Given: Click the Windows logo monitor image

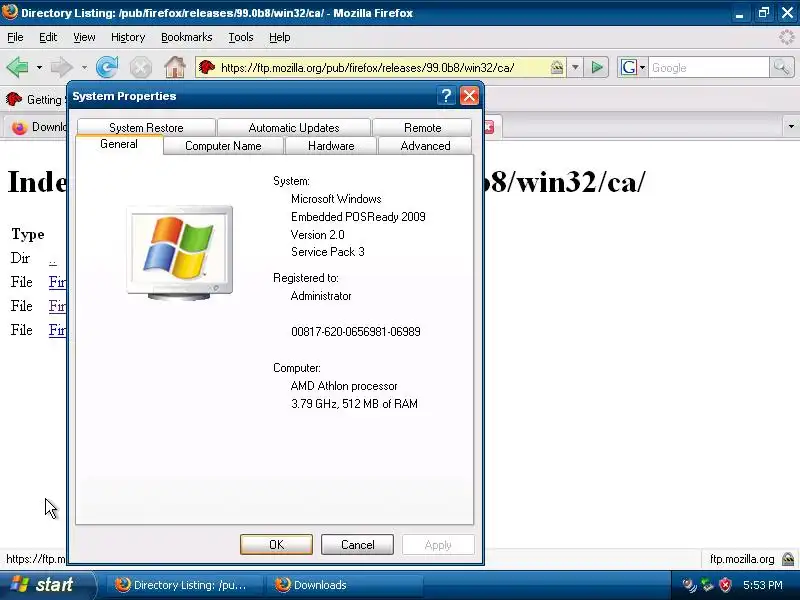Looking at the screenshot, I should click(180, 253).
